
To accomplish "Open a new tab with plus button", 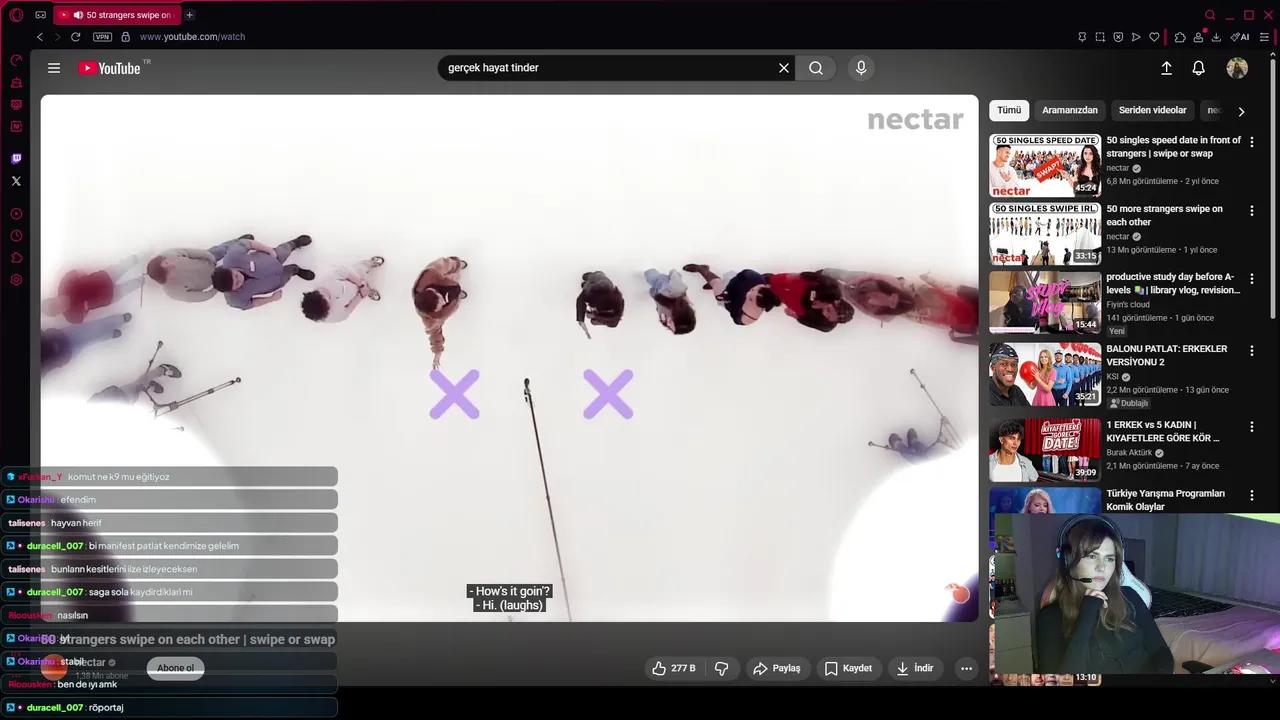I will [x=189, y=15].
